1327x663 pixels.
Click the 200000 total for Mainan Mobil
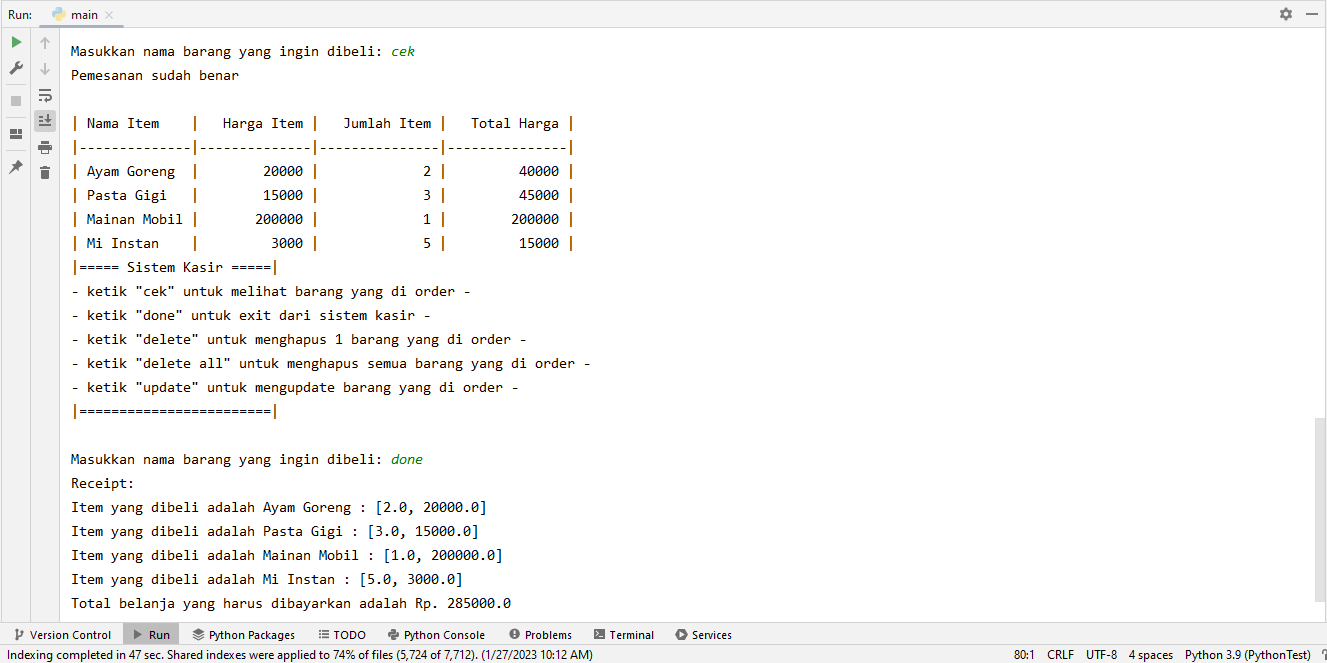[x=535, y=220]
